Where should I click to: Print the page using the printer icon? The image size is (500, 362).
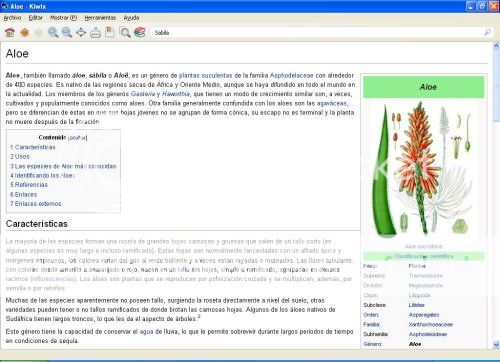pyautogui.click(x=95, y=33)
